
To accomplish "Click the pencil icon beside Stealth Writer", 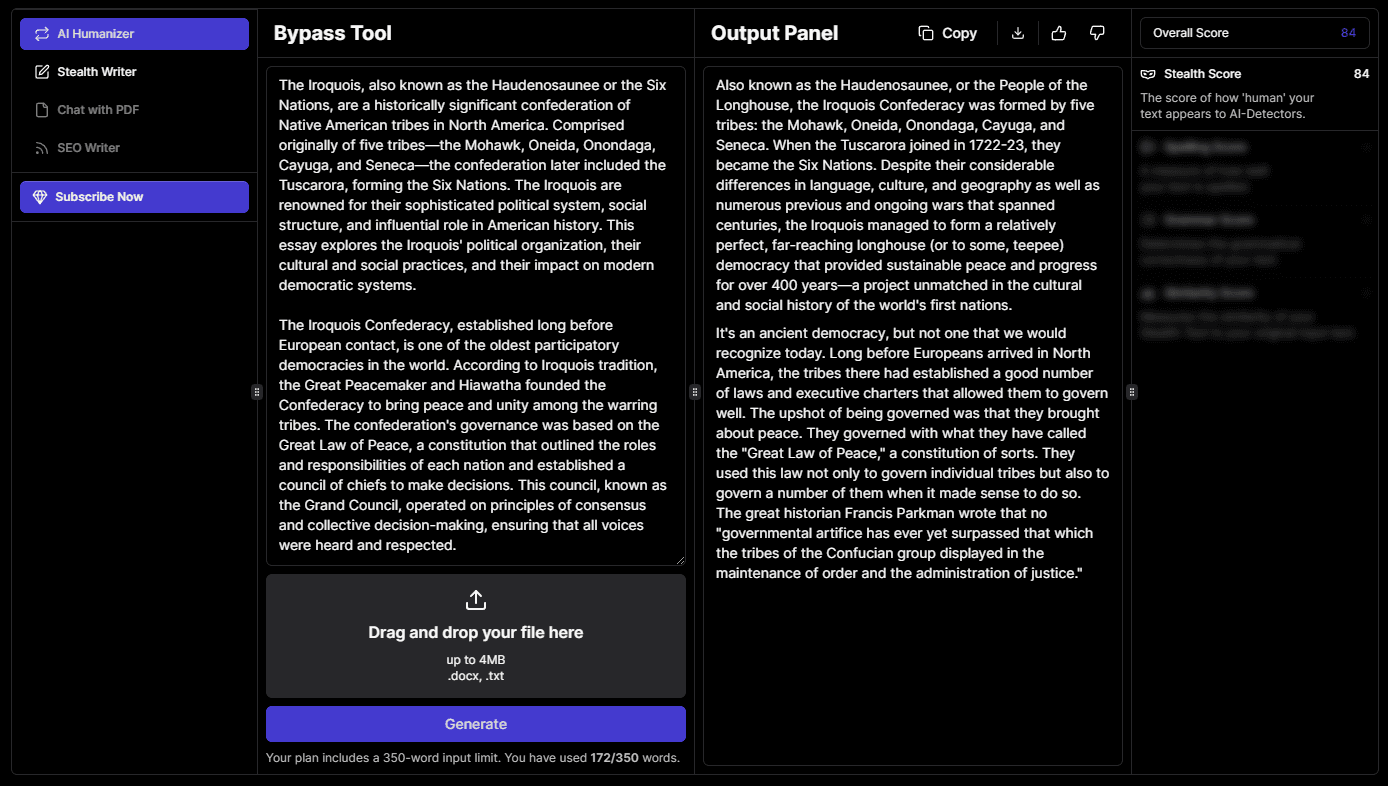I will coord(41,72).
